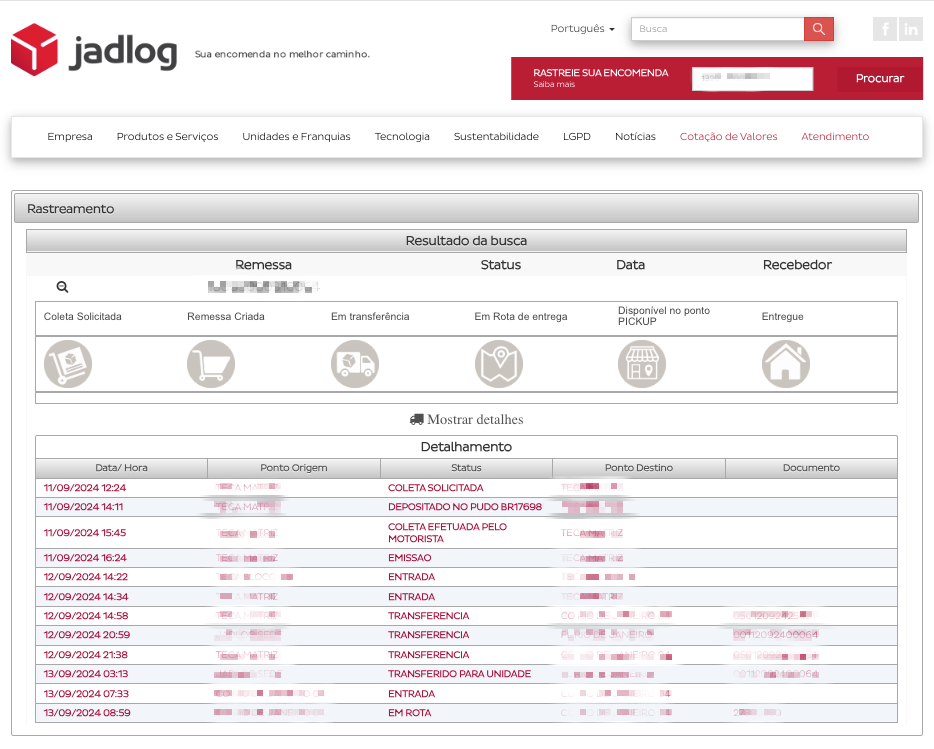934x749 pixels.
Task: Click the tracking number input field
Action: coord(752,78)
